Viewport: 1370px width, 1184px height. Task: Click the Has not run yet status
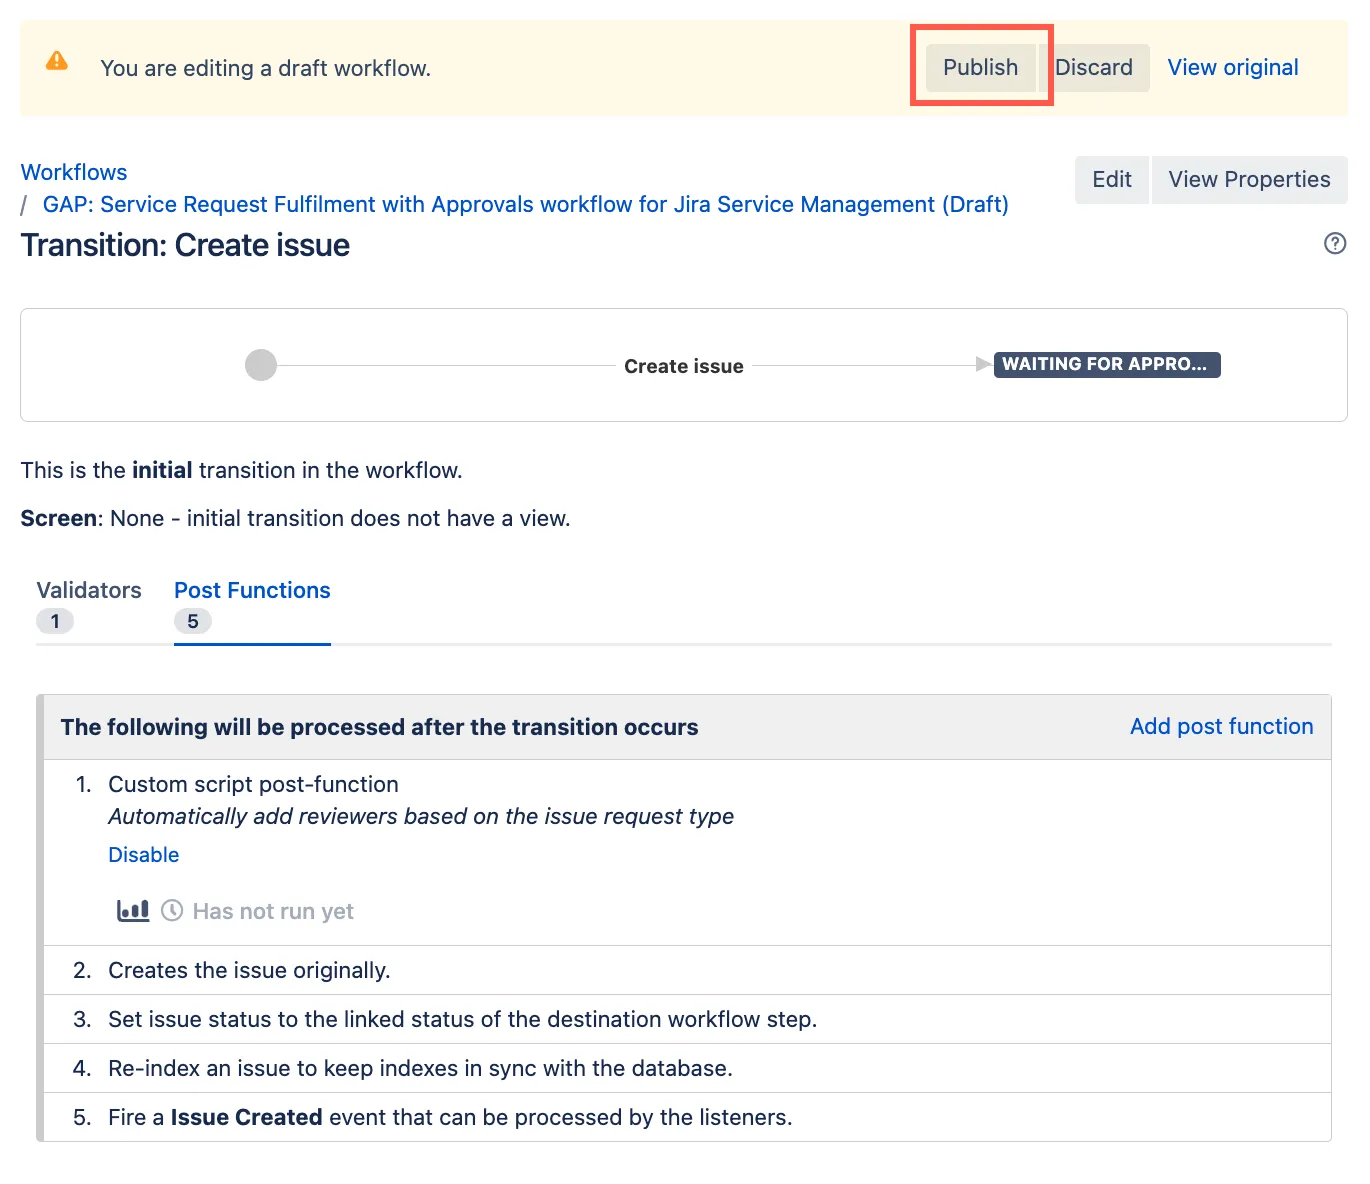pyautogui.click(x=273, y=911)
